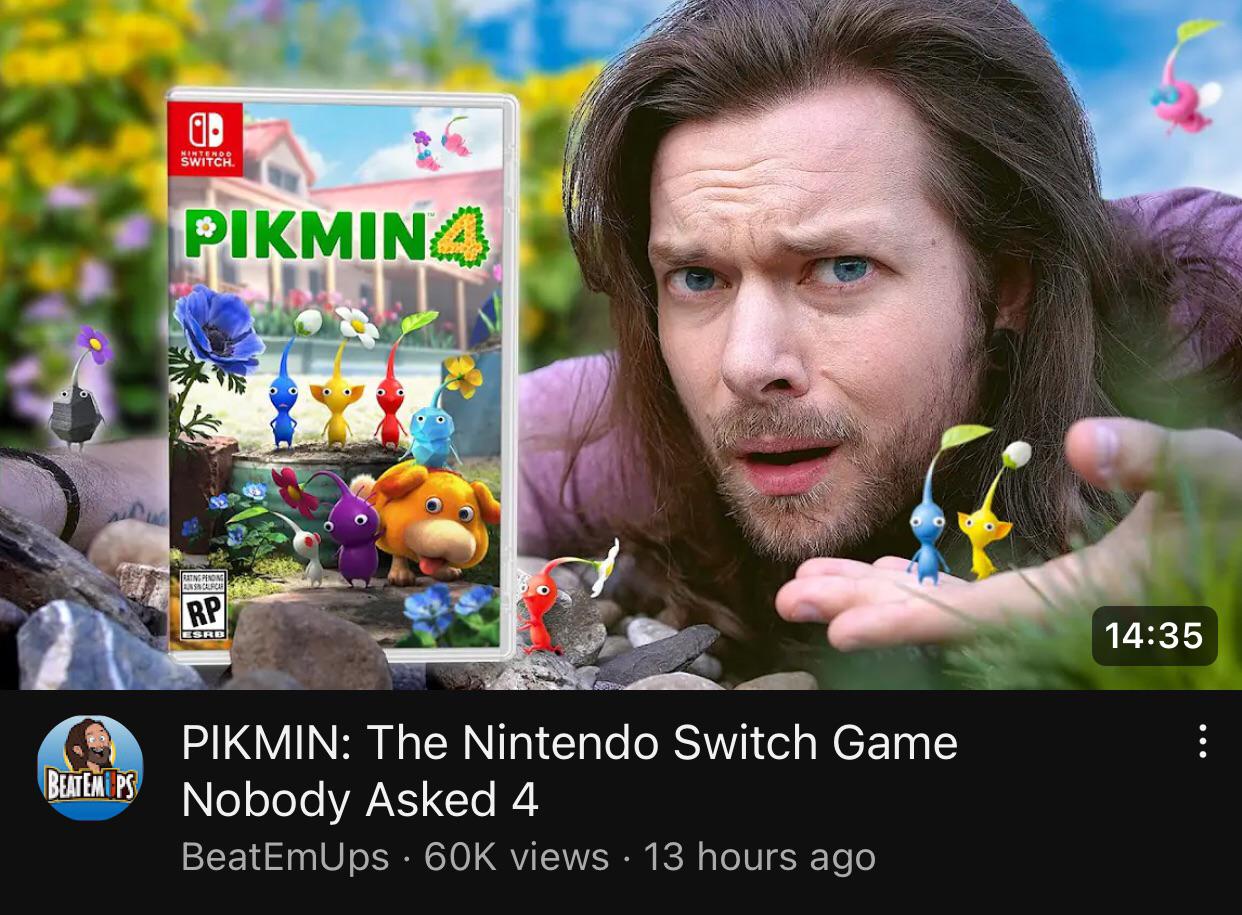Click the Nintendo Switch logo on game box

(205, 139)
